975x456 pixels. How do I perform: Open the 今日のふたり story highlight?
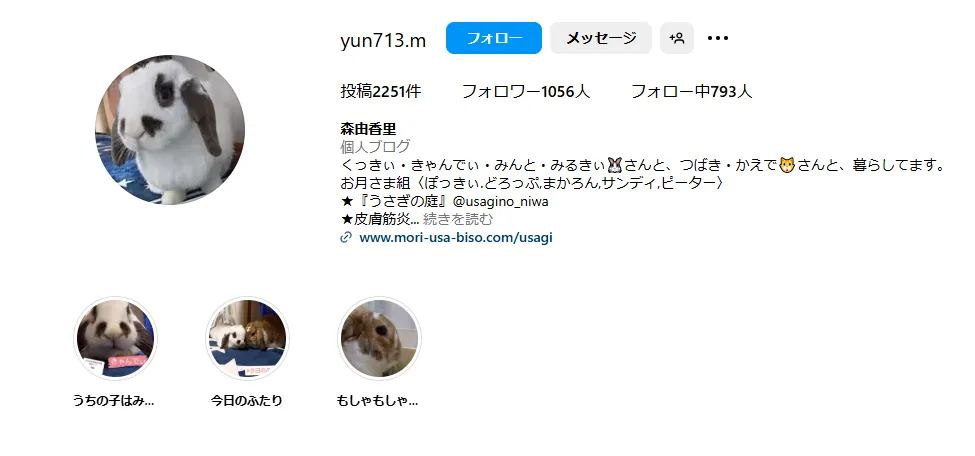coord(247,338)
